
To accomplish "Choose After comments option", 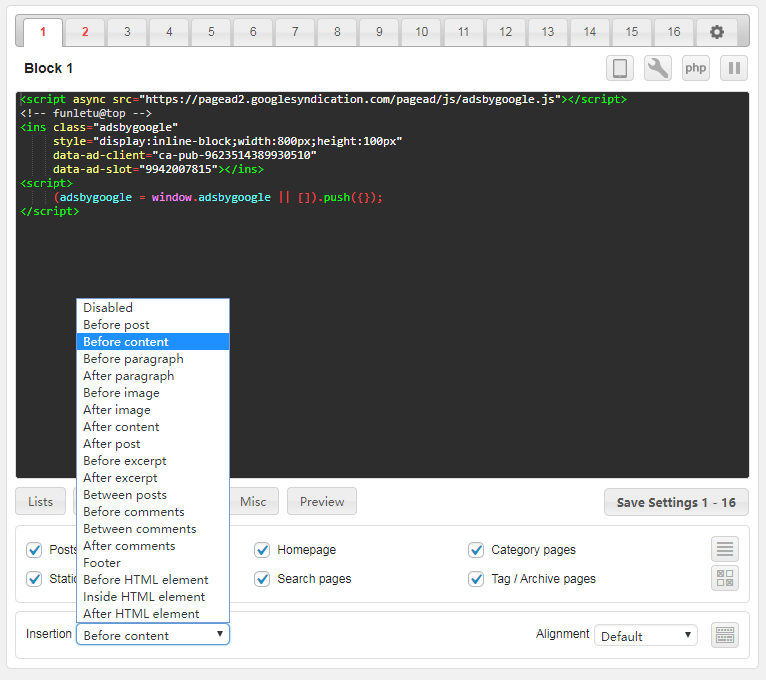I will (x=153, y=546).
